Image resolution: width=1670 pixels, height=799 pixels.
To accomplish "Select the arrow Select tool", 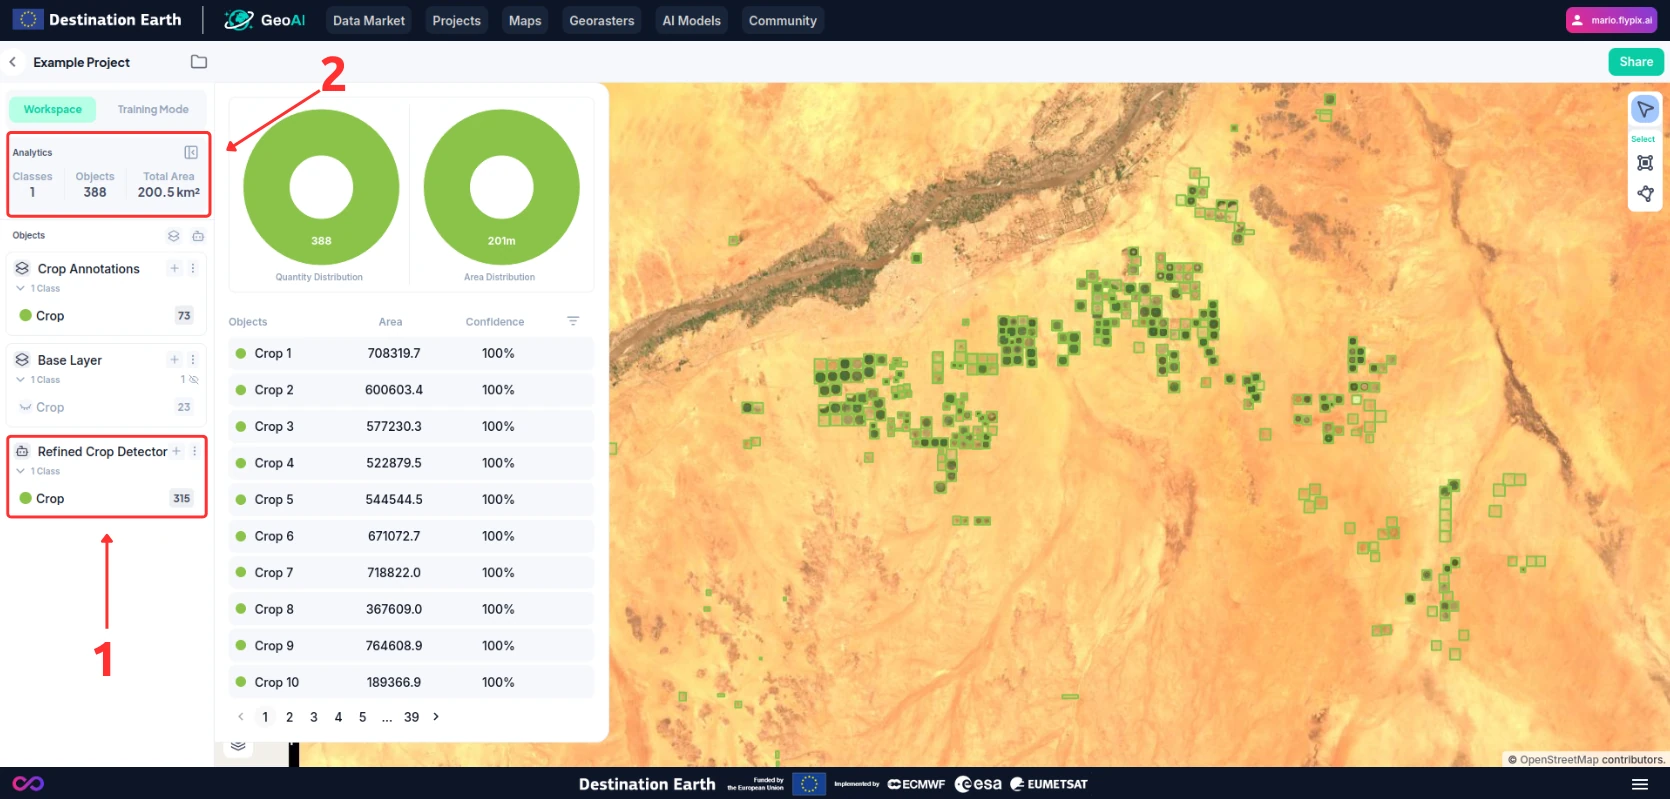I will pos(1645,109).
